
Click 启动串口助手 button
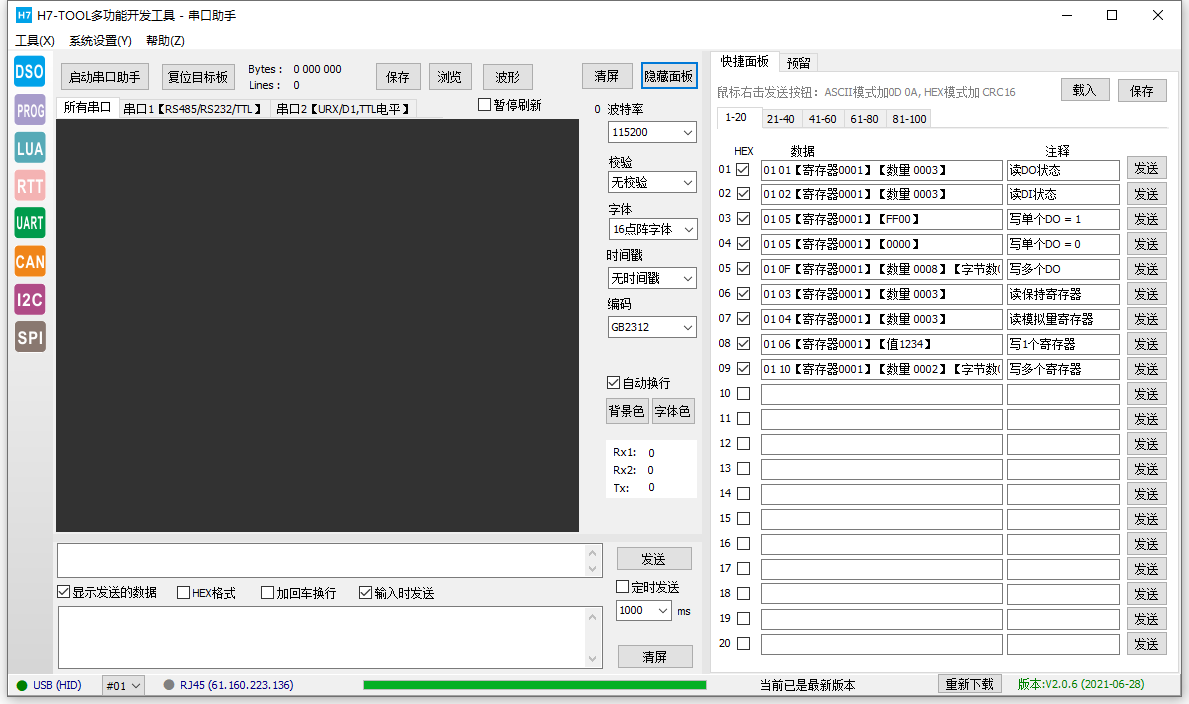click(105, 77)
